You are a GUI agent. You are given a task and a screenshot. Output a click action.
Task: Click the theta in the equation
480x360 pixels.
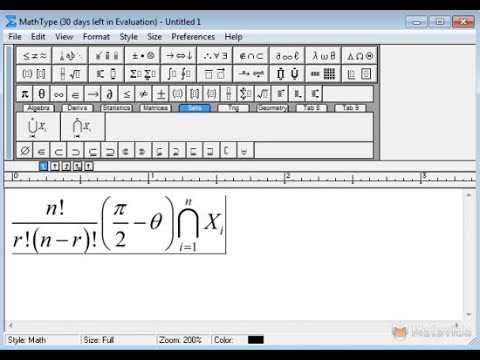pyautogui.click(x=156, y=222)
